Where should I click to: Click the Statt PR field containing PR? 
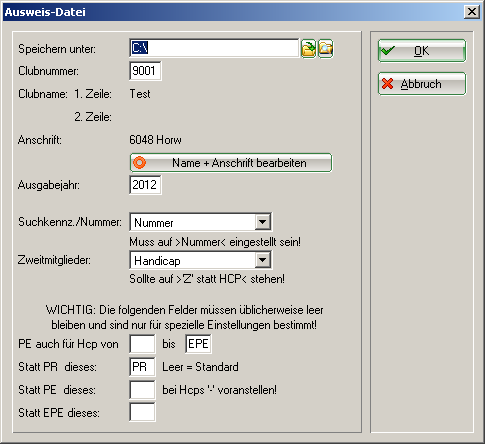pos(142,367)
